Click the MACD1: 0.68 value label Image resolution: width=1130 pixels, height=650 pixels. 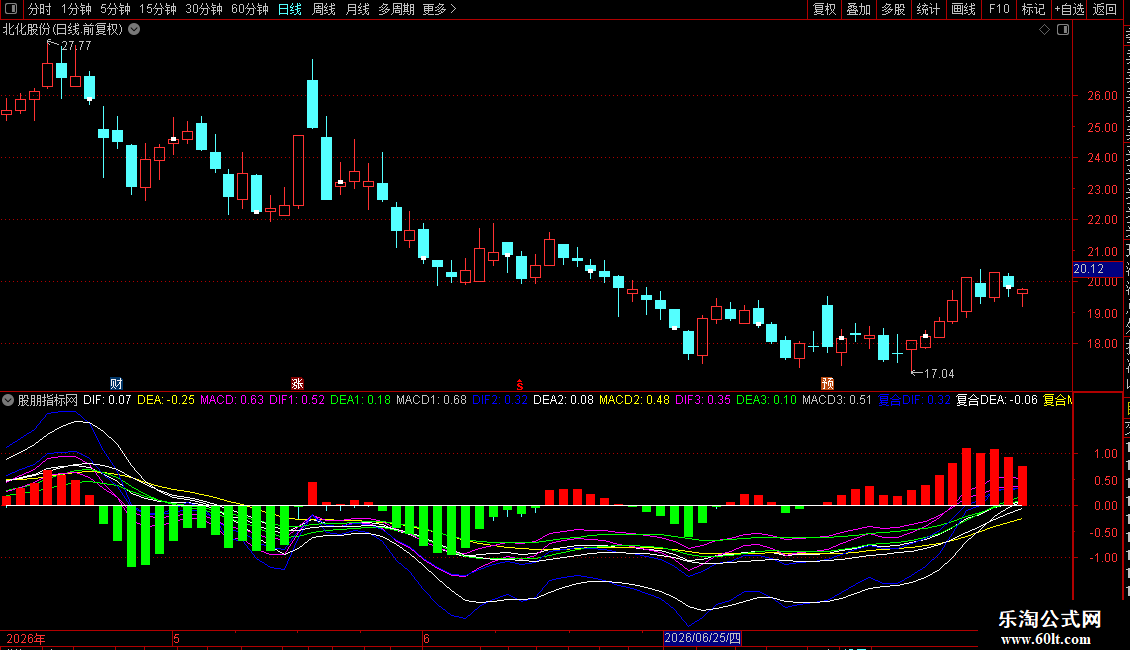[432, 400]
